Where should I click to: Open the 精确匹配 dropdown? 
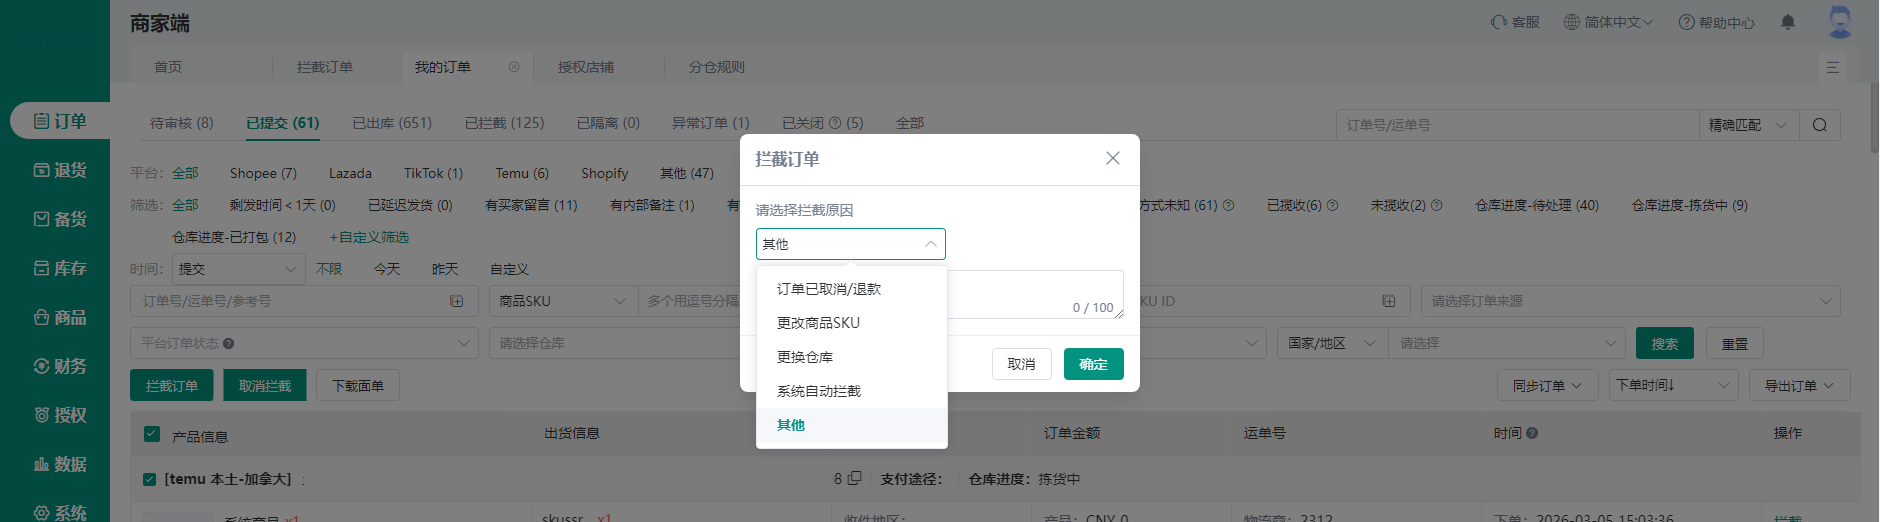pos(1747,125)
